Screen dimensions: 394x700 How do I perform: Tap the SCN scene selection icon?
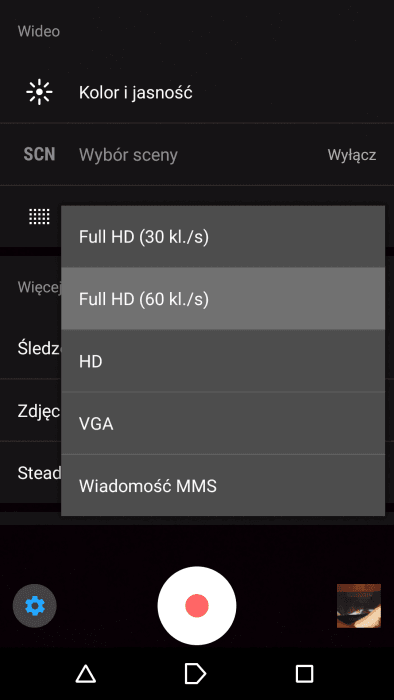tap(39, 154)
